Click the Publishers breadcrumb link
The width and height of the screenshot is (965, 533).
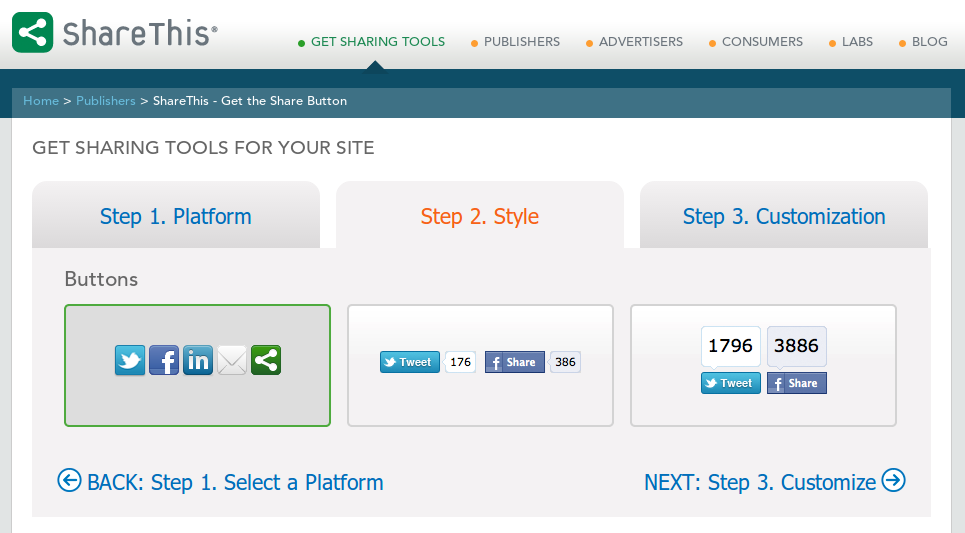pos(105,101)
